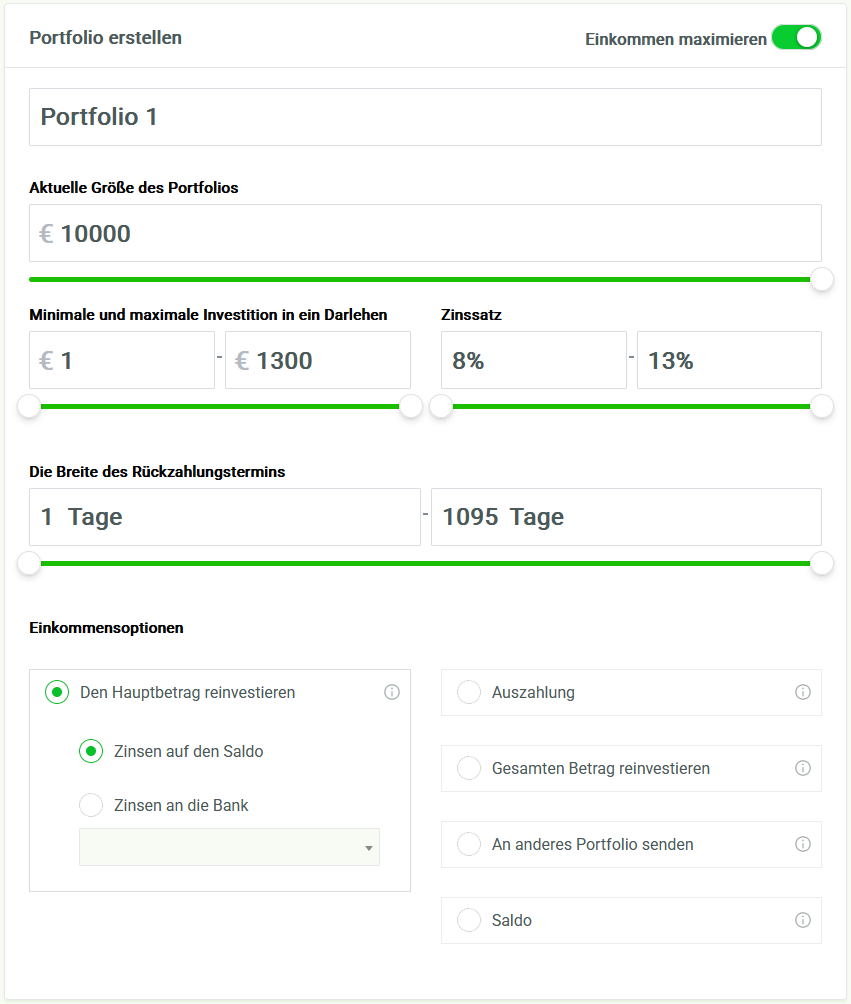The image size is (851, 1004).
Task: Choose Zinsen auf den Saldo radio
Action: point(91,751)
